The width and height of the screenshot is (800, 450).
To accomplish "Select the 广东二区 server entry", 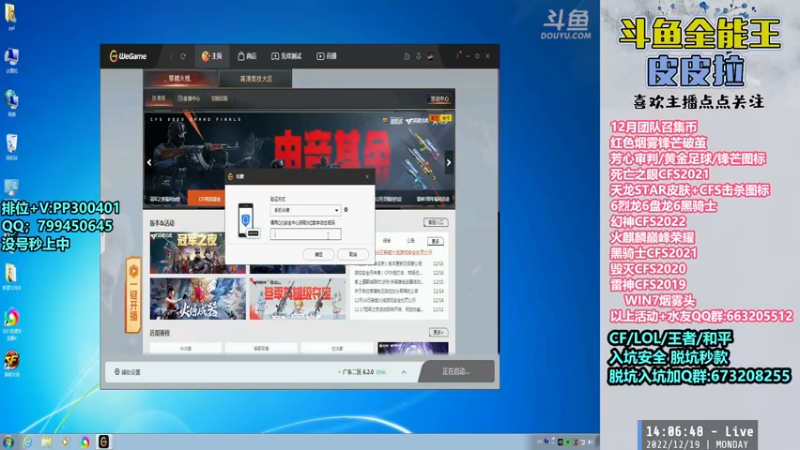I will [x=362, y=372].
